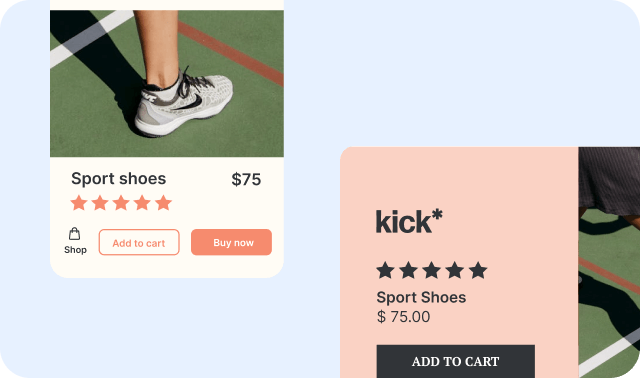Click the fifth dark star under kick
This screenshot has height=378, width=640.
[x=478, y=271]
